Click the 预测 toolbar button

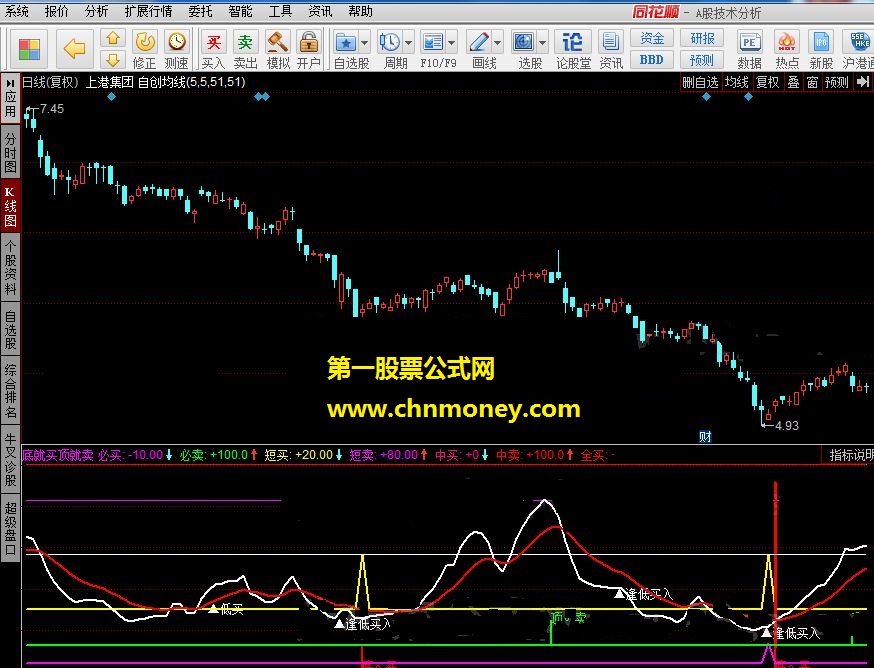[x=702, y=60]
